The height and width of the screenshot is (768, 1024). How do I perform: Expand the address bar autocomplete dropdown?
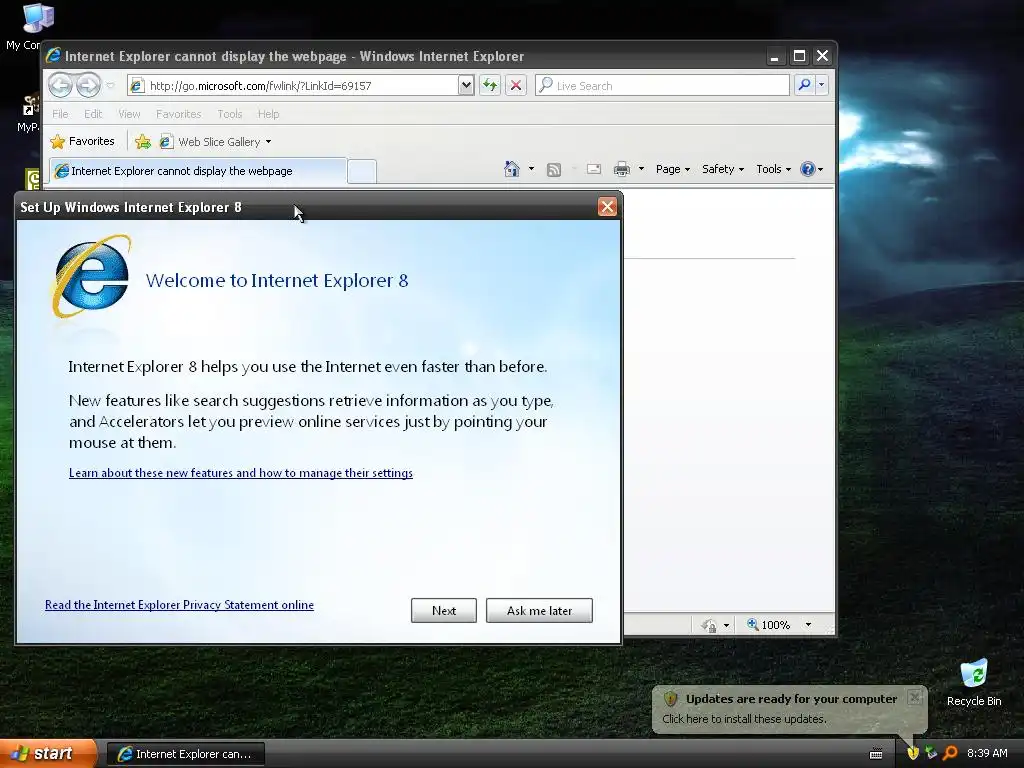[x=466, y=85]
